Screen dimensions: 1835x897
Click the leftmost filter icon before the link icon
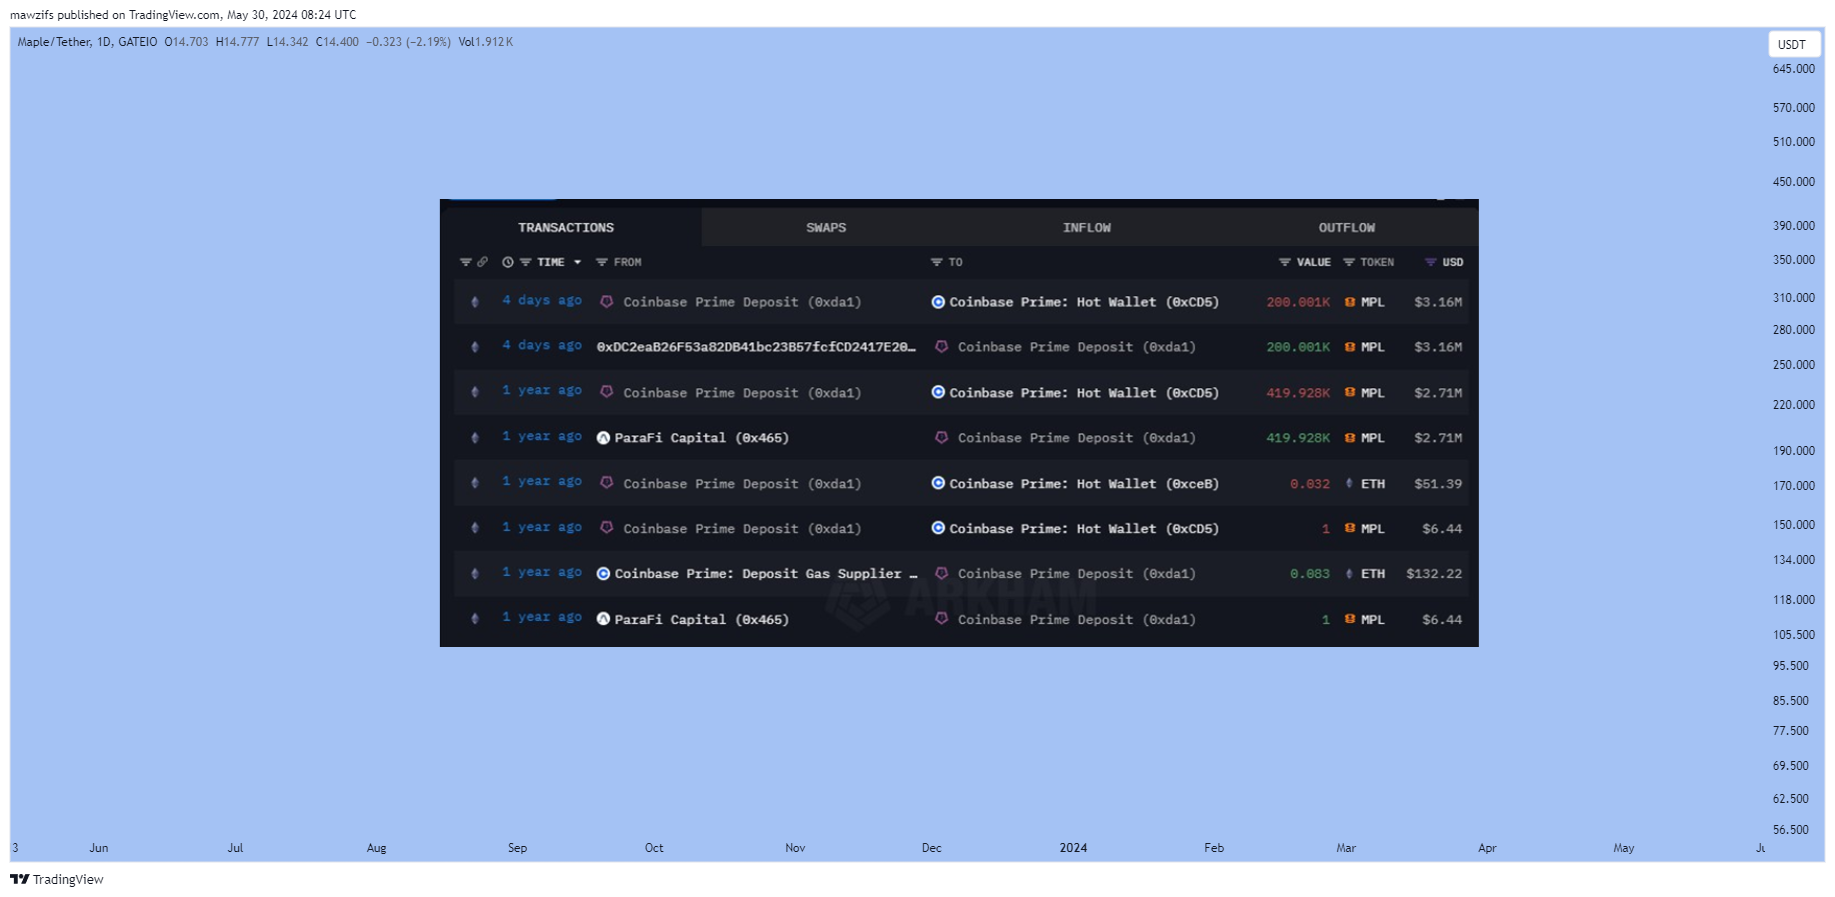tap(465, 262)
